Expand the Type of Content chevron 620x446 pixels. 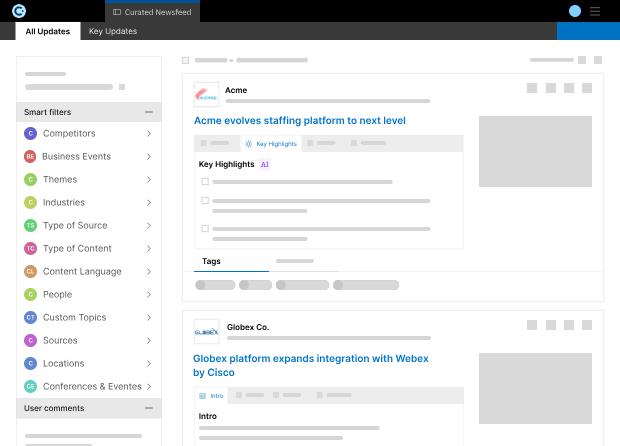pyautogui.click(x=149, y=248)
